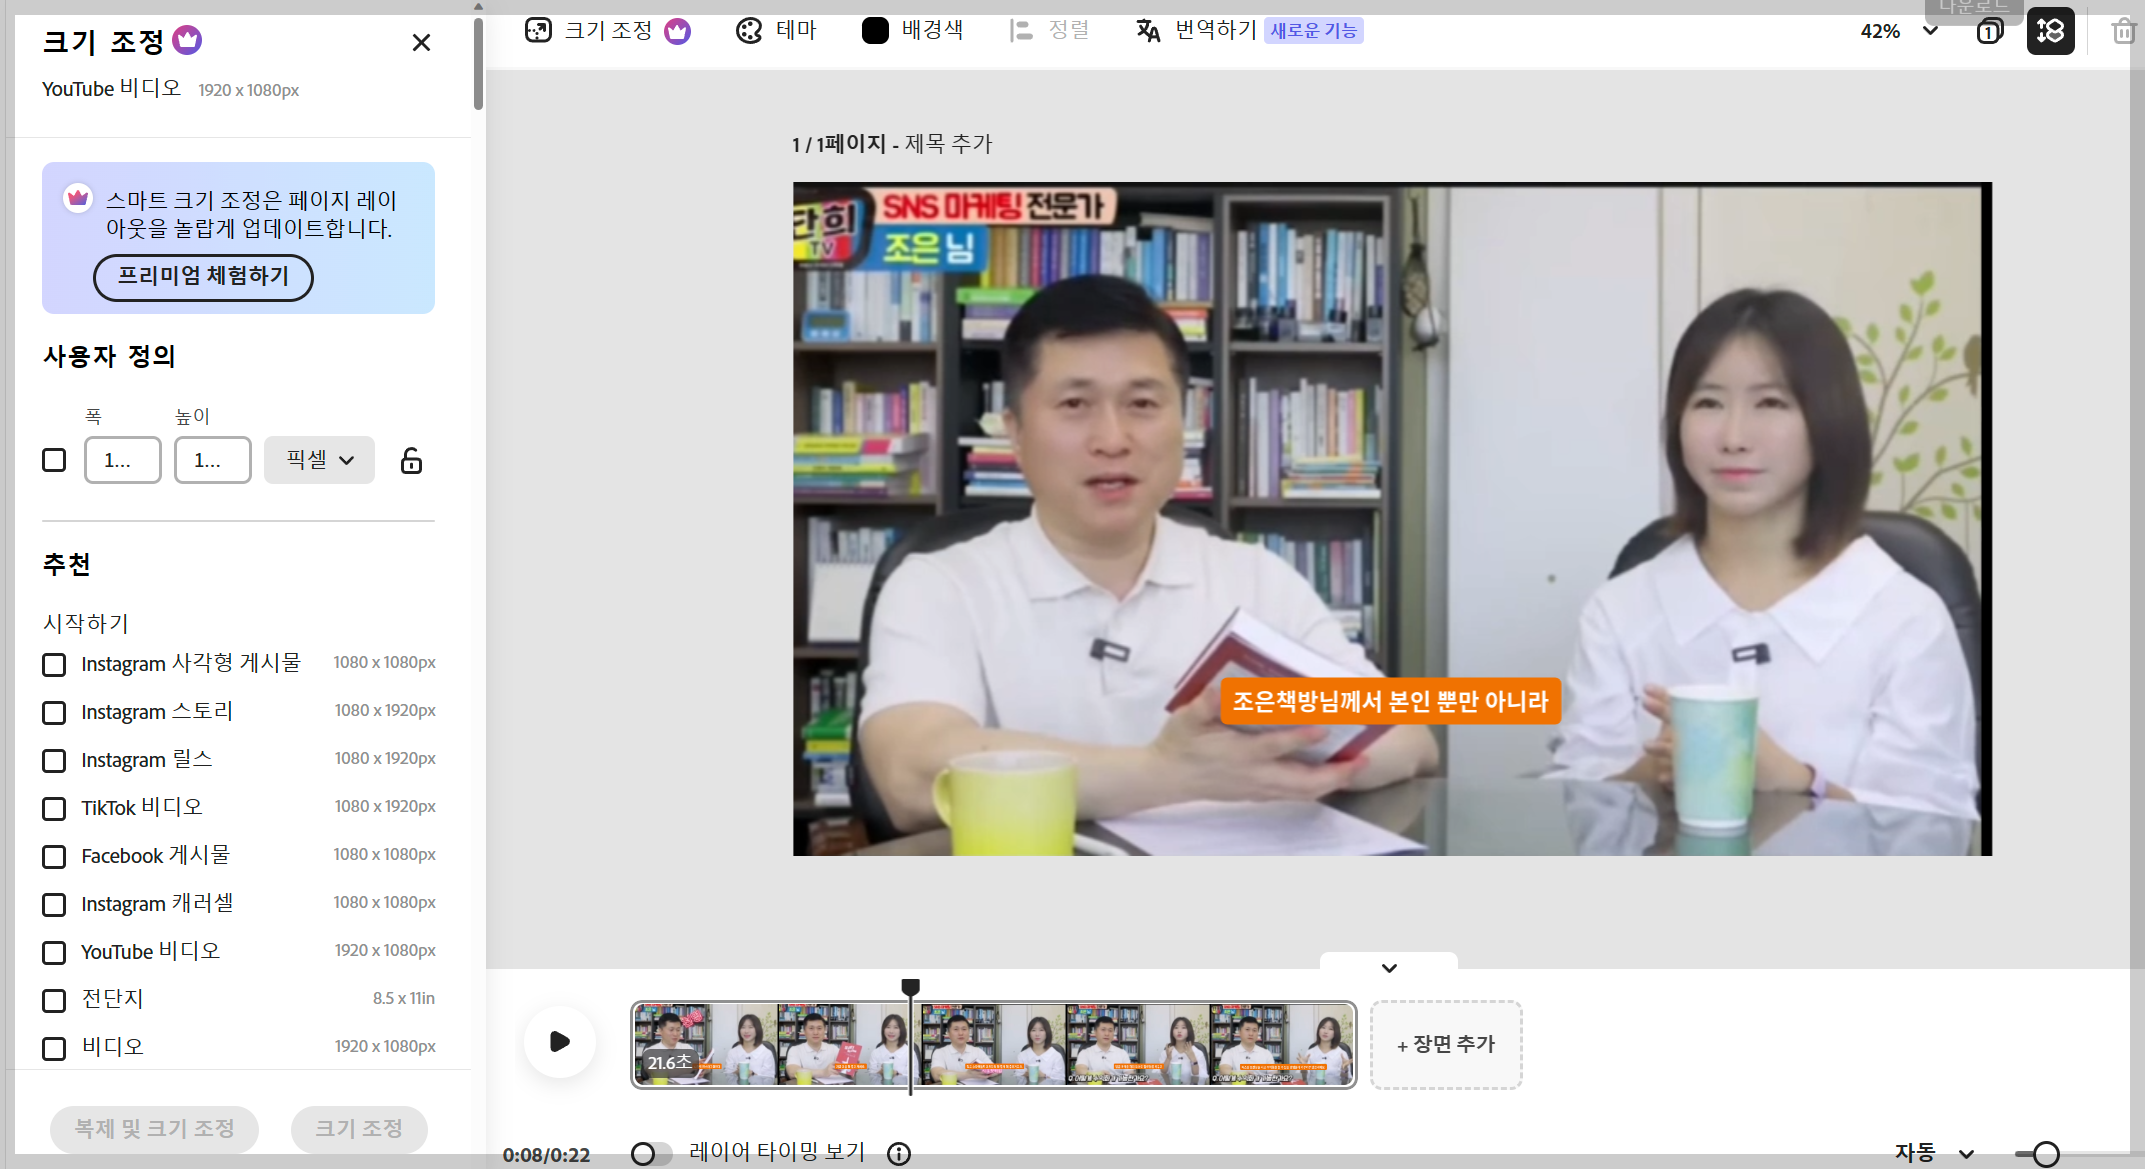Viewport: 2145px width, 1169px height.
Task: Click the premium crown beside panel title
Action: [187, 40]
